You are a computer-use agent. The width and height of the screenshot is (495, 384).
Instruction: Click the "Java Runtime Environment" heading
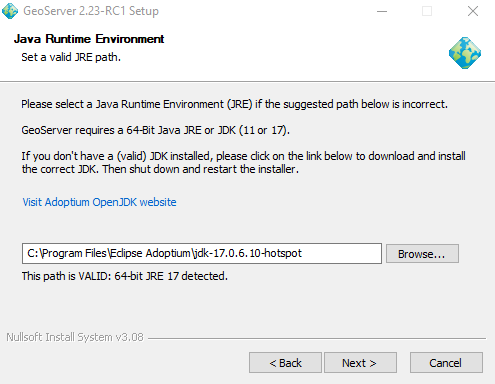89,39
